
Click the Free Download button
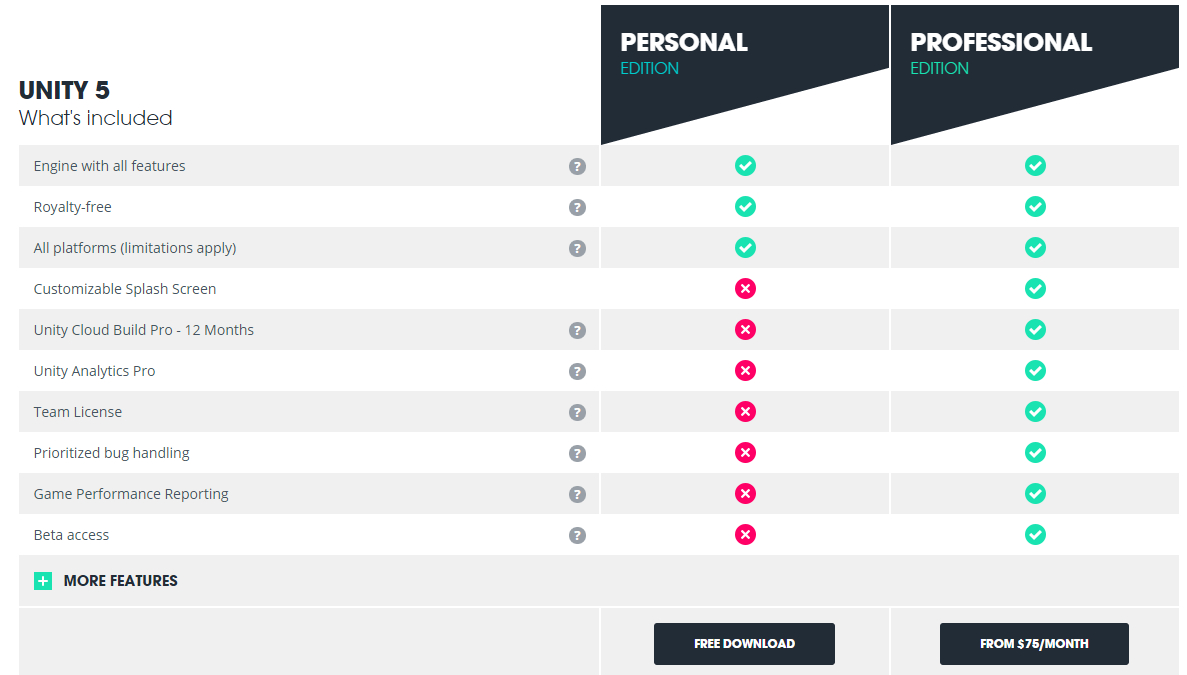click(744, 644)
